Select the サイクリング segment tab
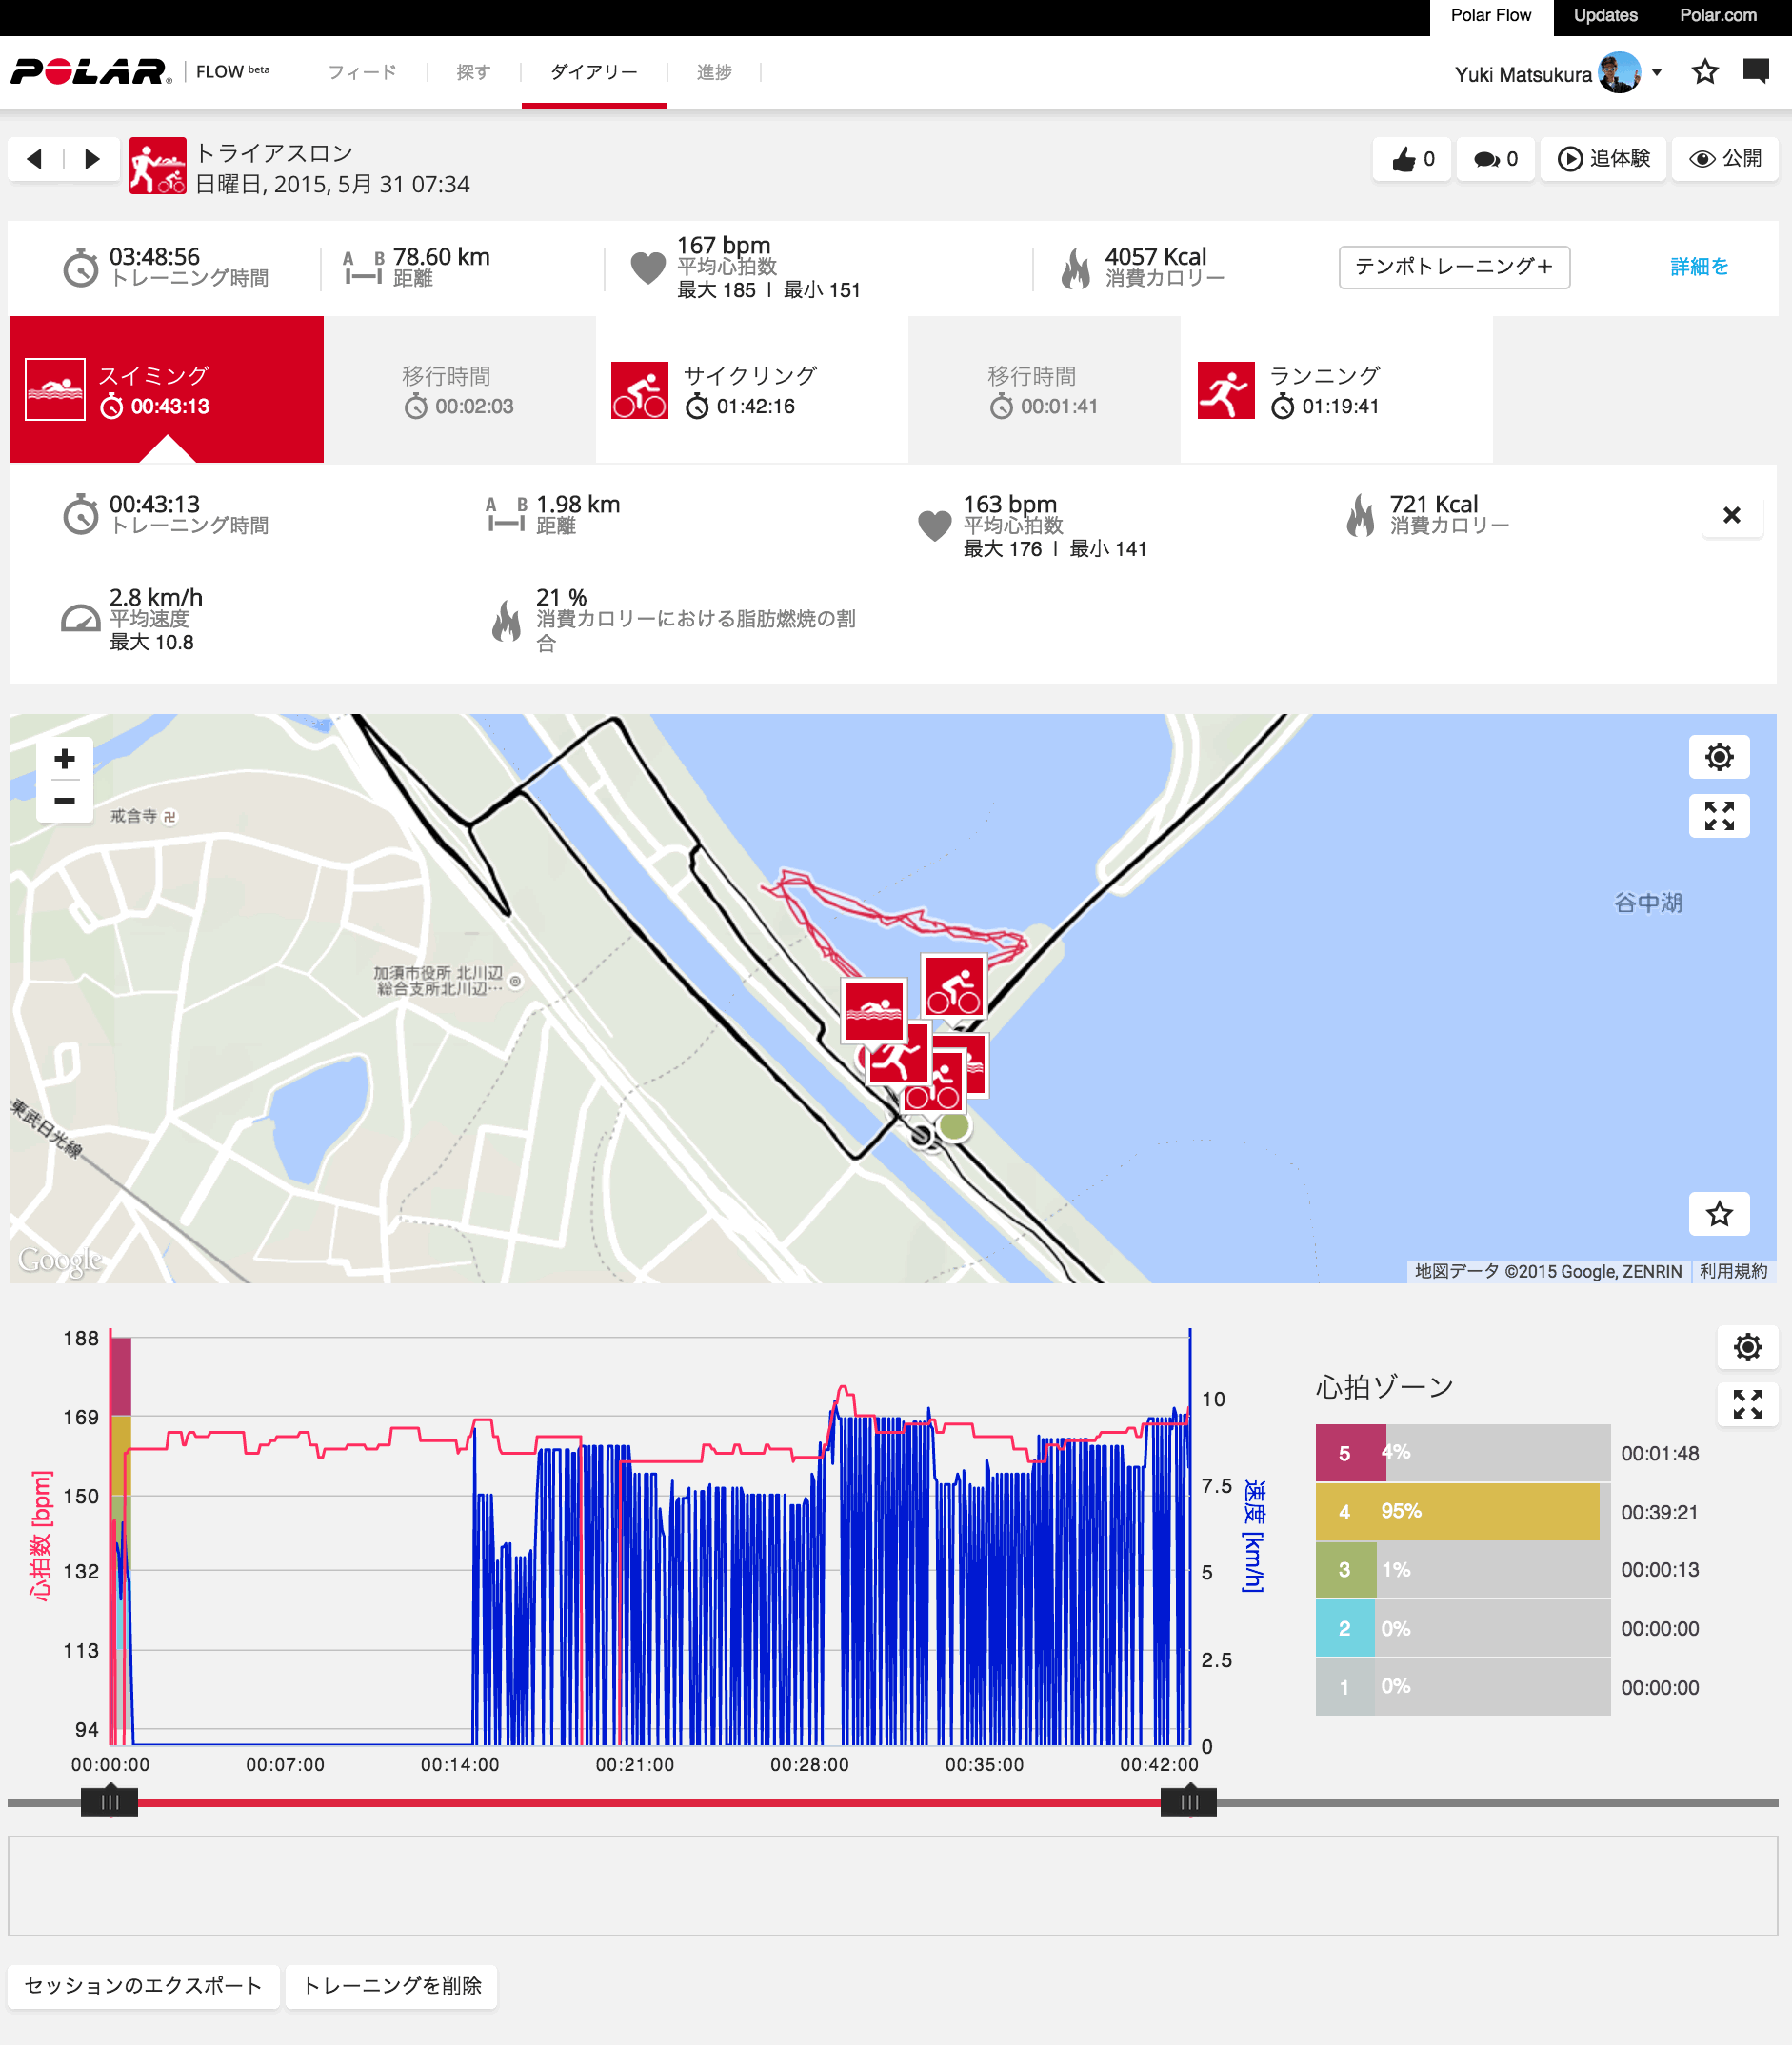 click(x=751, y=390)
